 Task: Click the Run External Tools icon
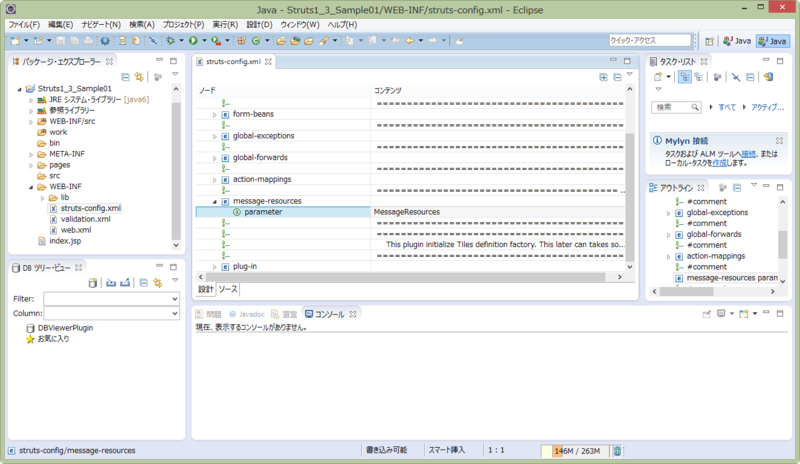216,41
